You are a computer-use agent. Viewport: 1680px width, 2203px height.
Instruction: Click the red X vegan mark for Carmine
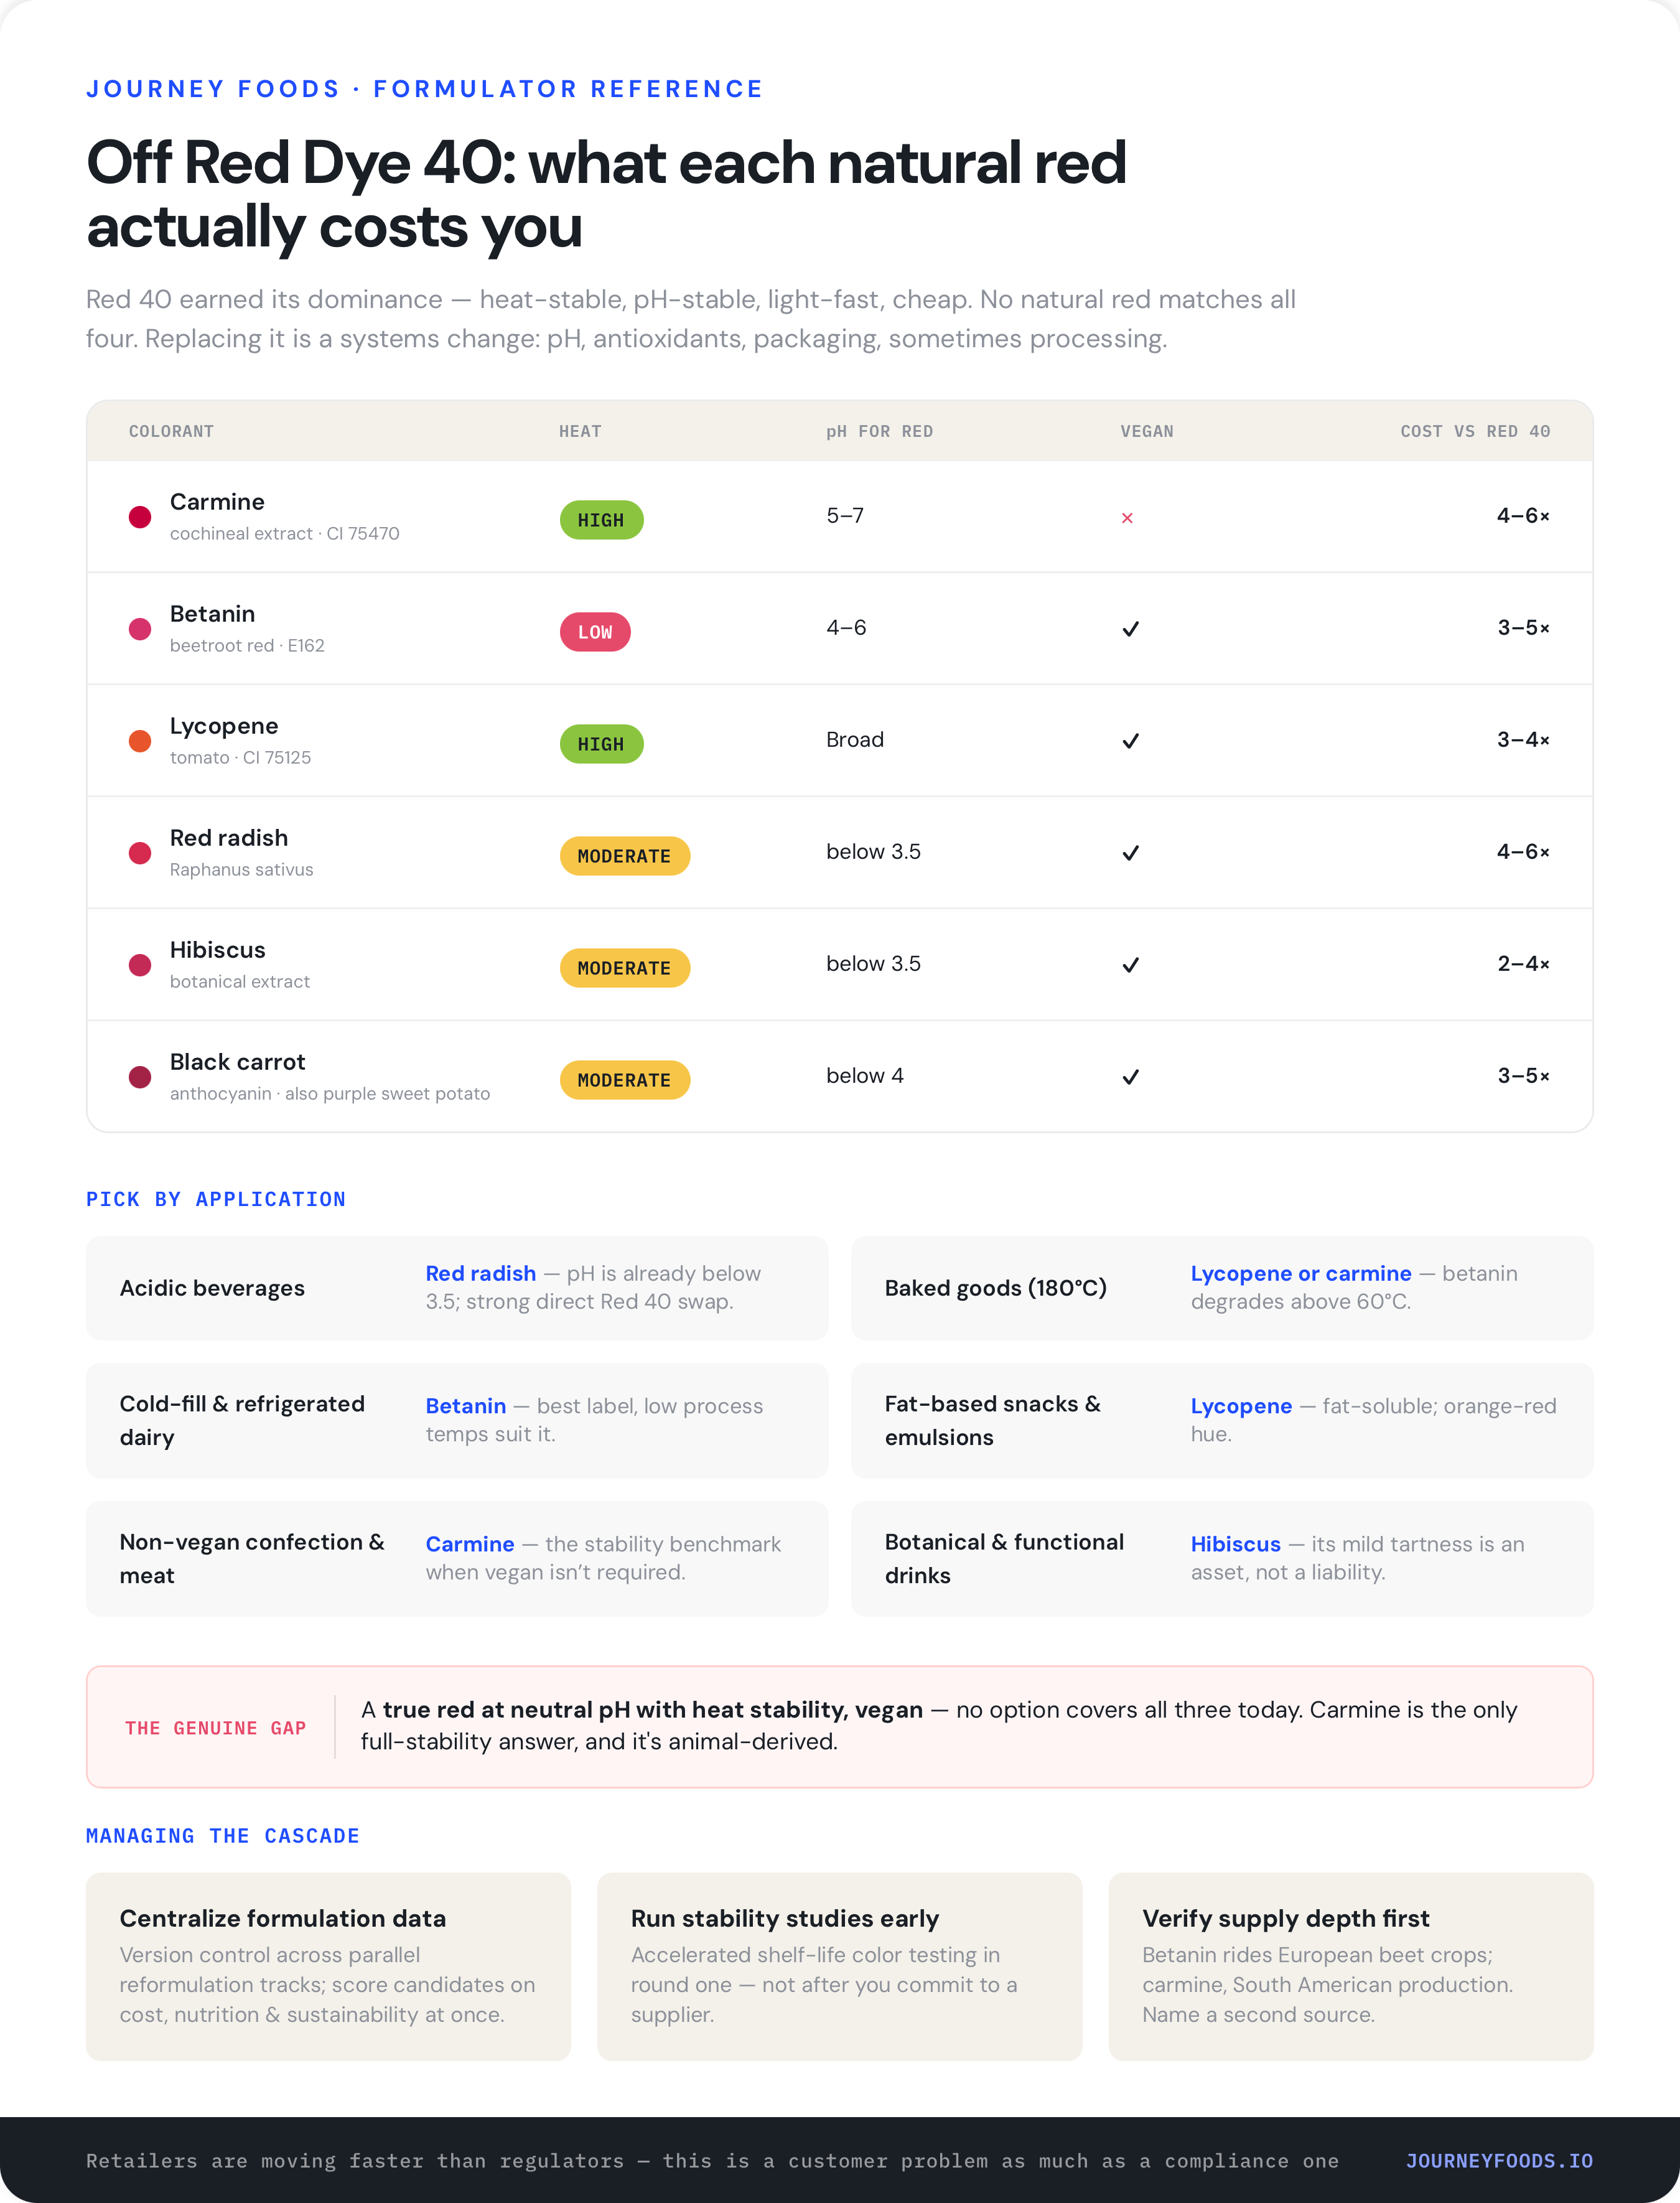coord(1127,518)
